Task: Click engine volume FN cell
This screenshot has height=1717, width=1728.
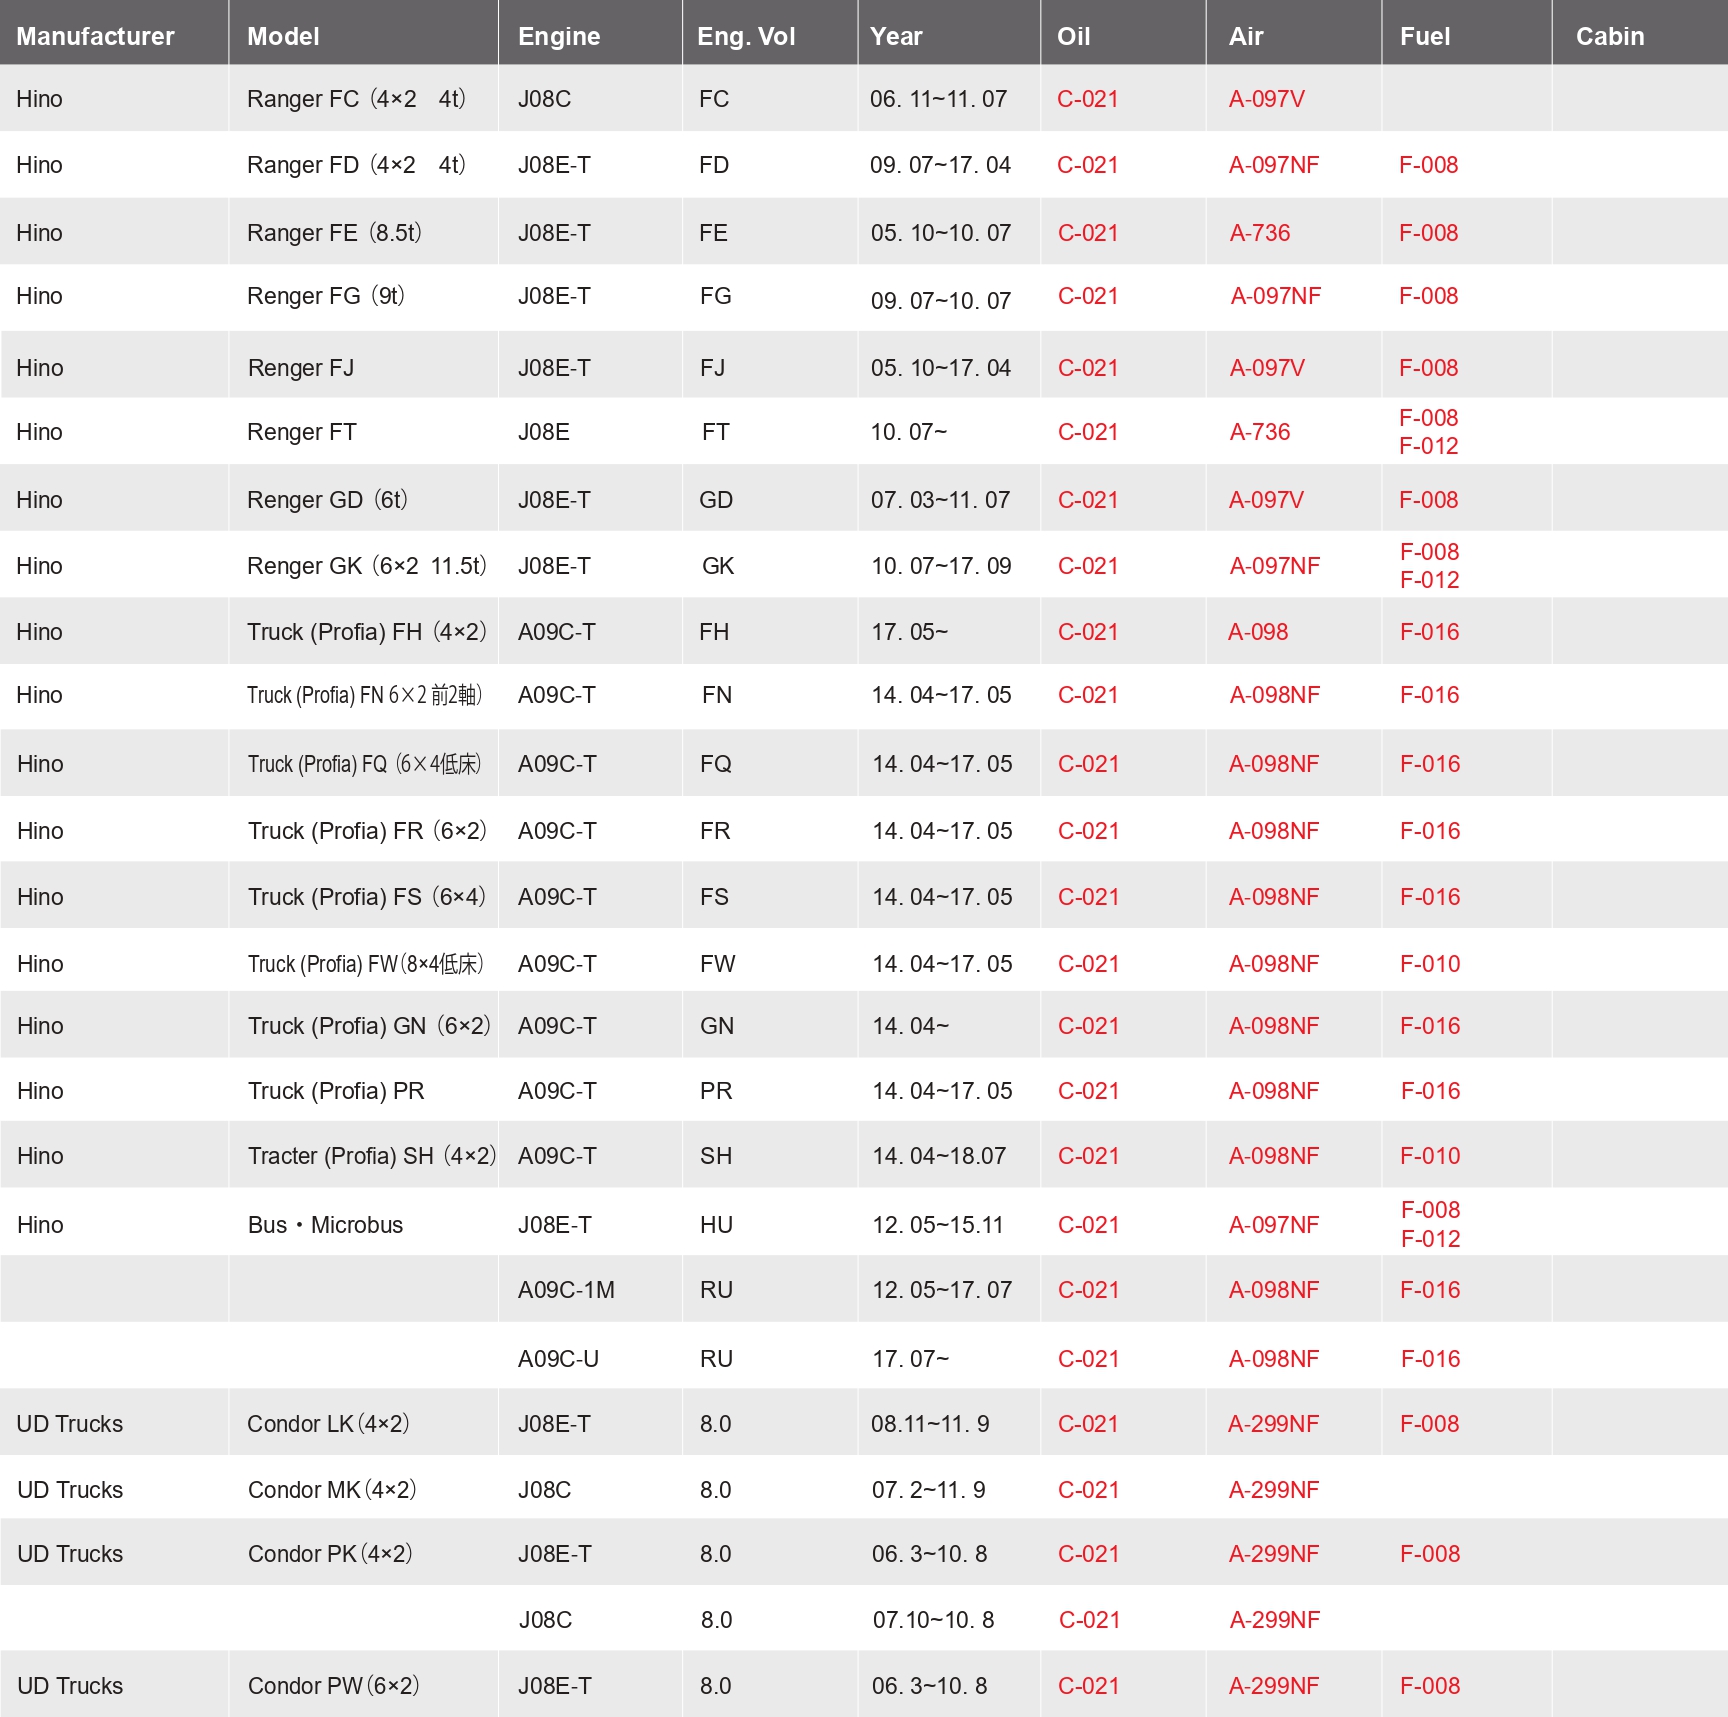Action: 717,695
